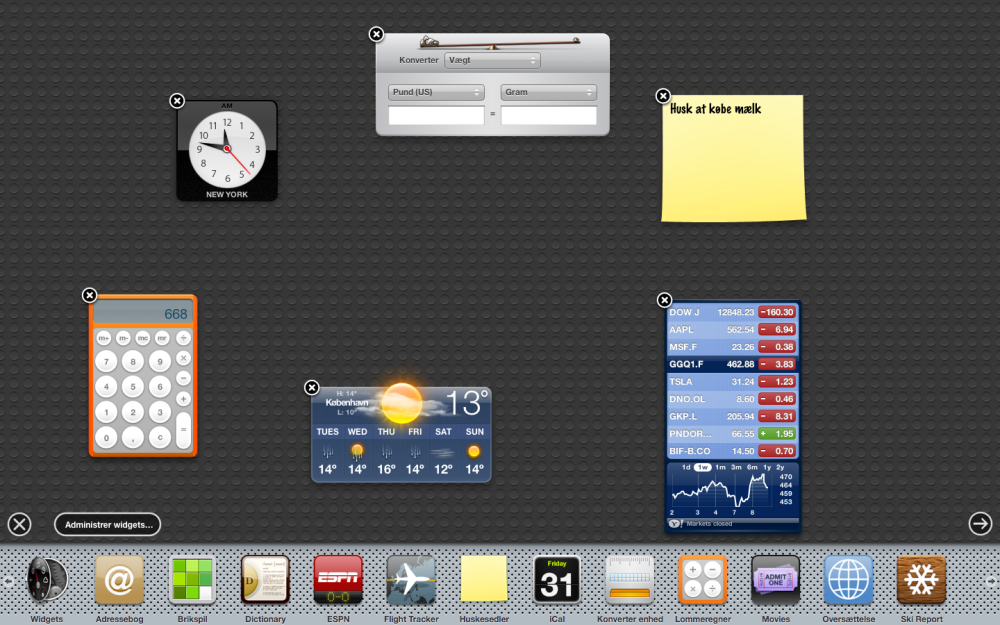Launch the Ski Report widget
Screen dimensions: 1000x625
pyautogui.click(x=921, y=580)
